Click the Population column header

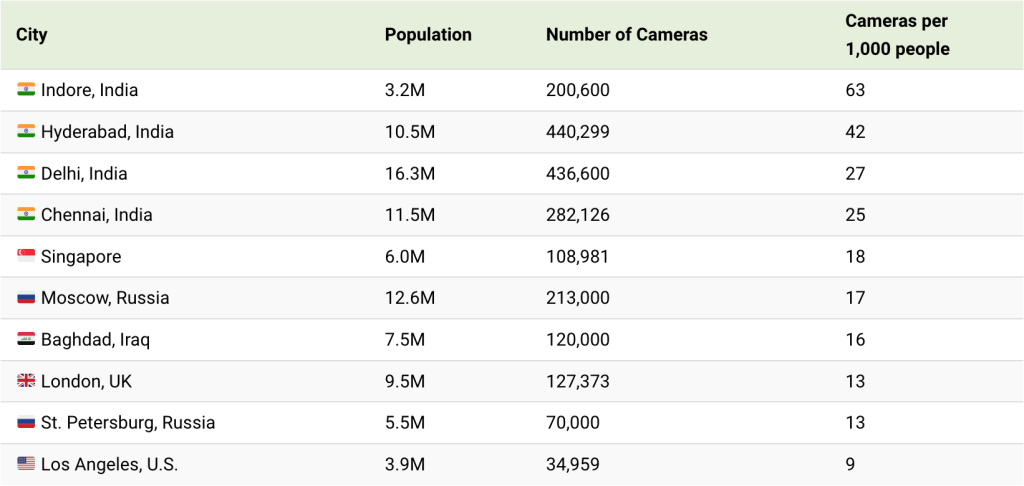coord(428,35)
